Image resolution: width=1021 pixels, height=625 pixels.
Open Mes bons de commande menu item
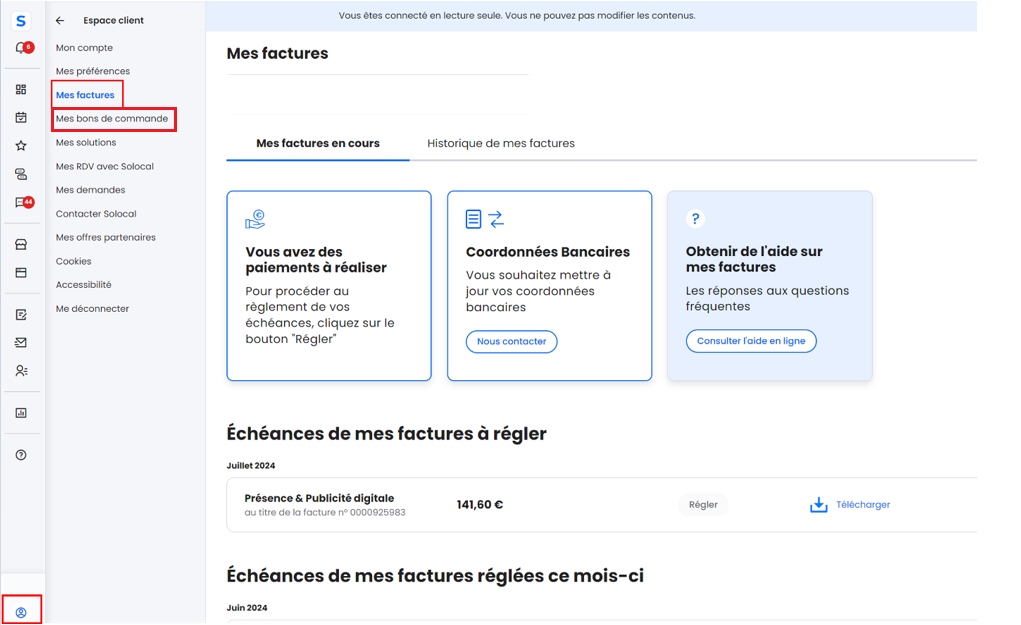click(x=112, y=119)
